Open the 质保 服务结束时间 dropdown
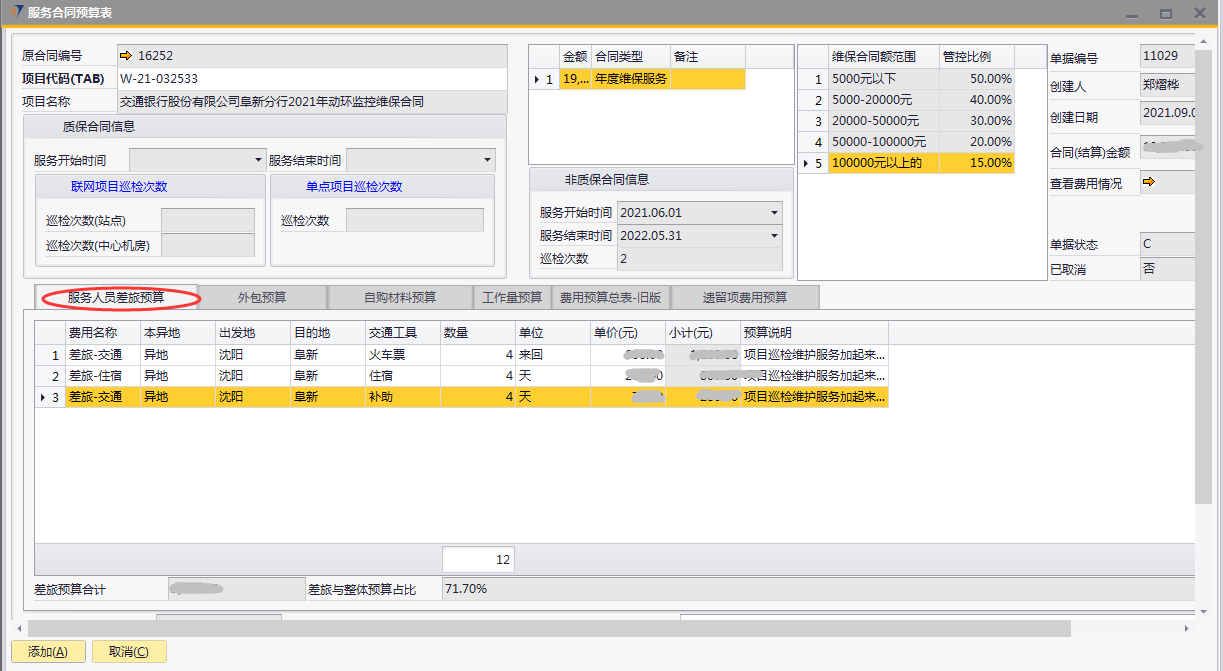Image resolution: width=1223 pixels, height=671 pixels. pyautogui.click(x=487, y=160)
